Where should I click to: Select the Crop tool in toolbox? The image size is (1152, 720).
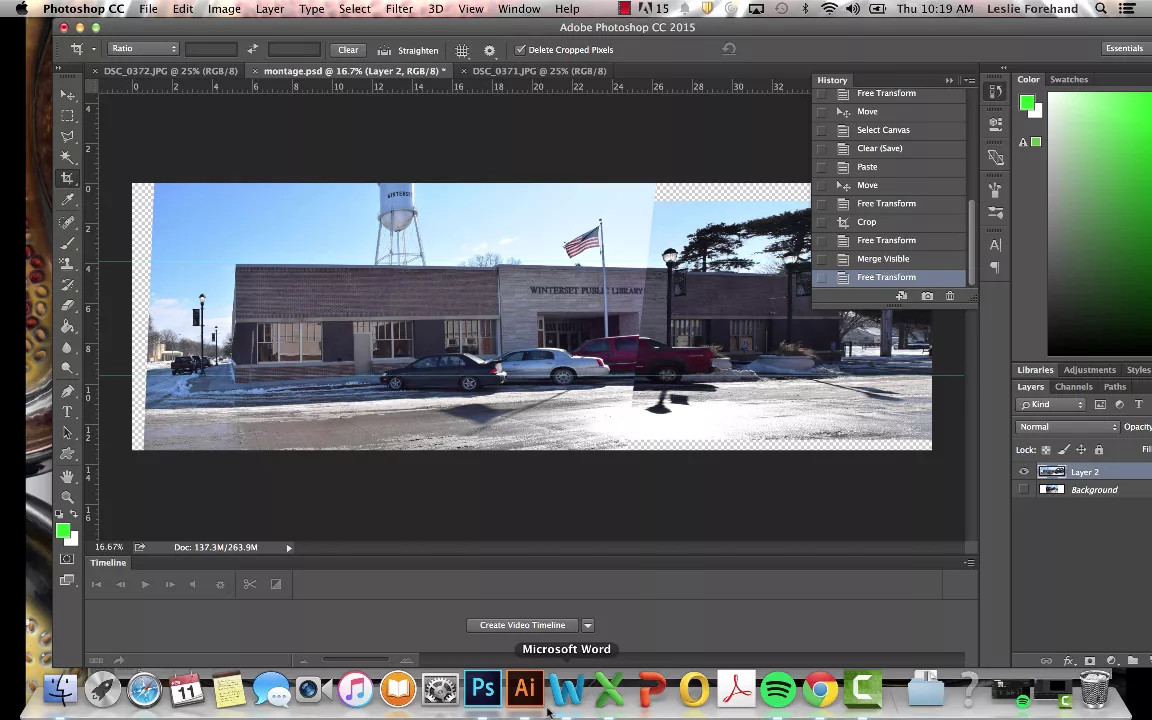pyautogui.click(x=67, y=178)
